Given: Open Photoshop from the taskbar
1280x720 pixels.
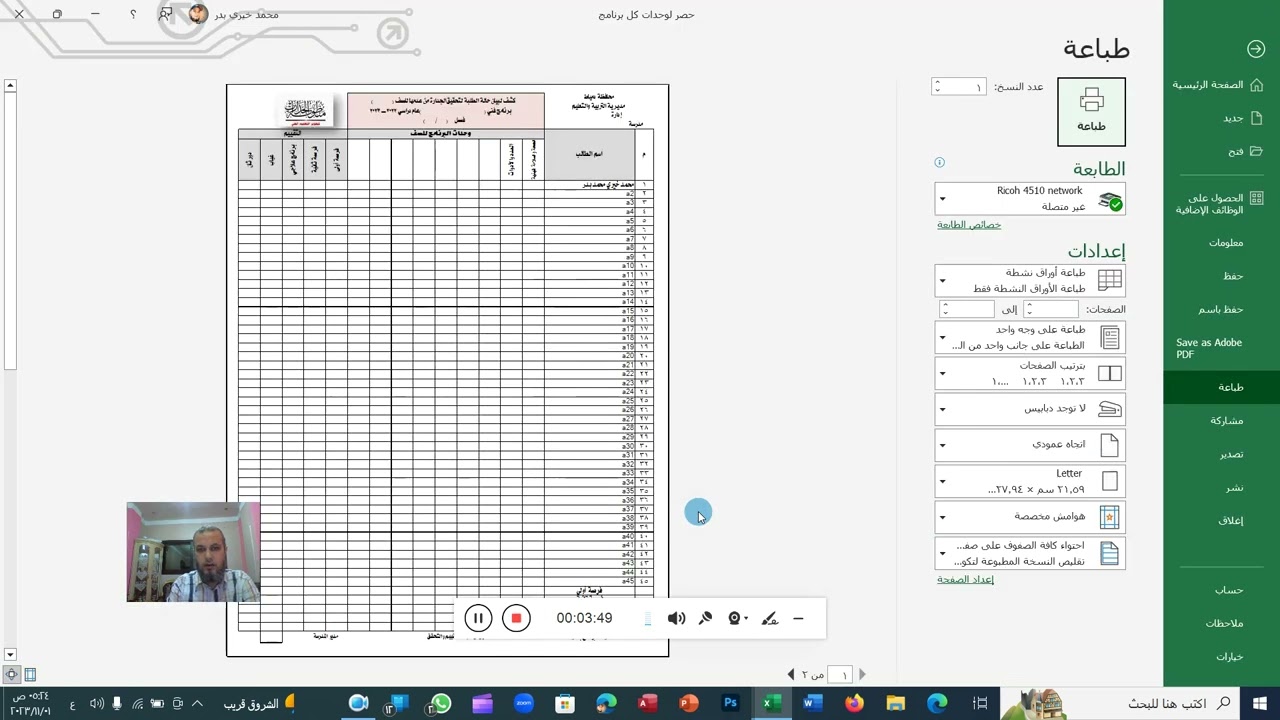Looking at the screenshot, I should (731, 703).
